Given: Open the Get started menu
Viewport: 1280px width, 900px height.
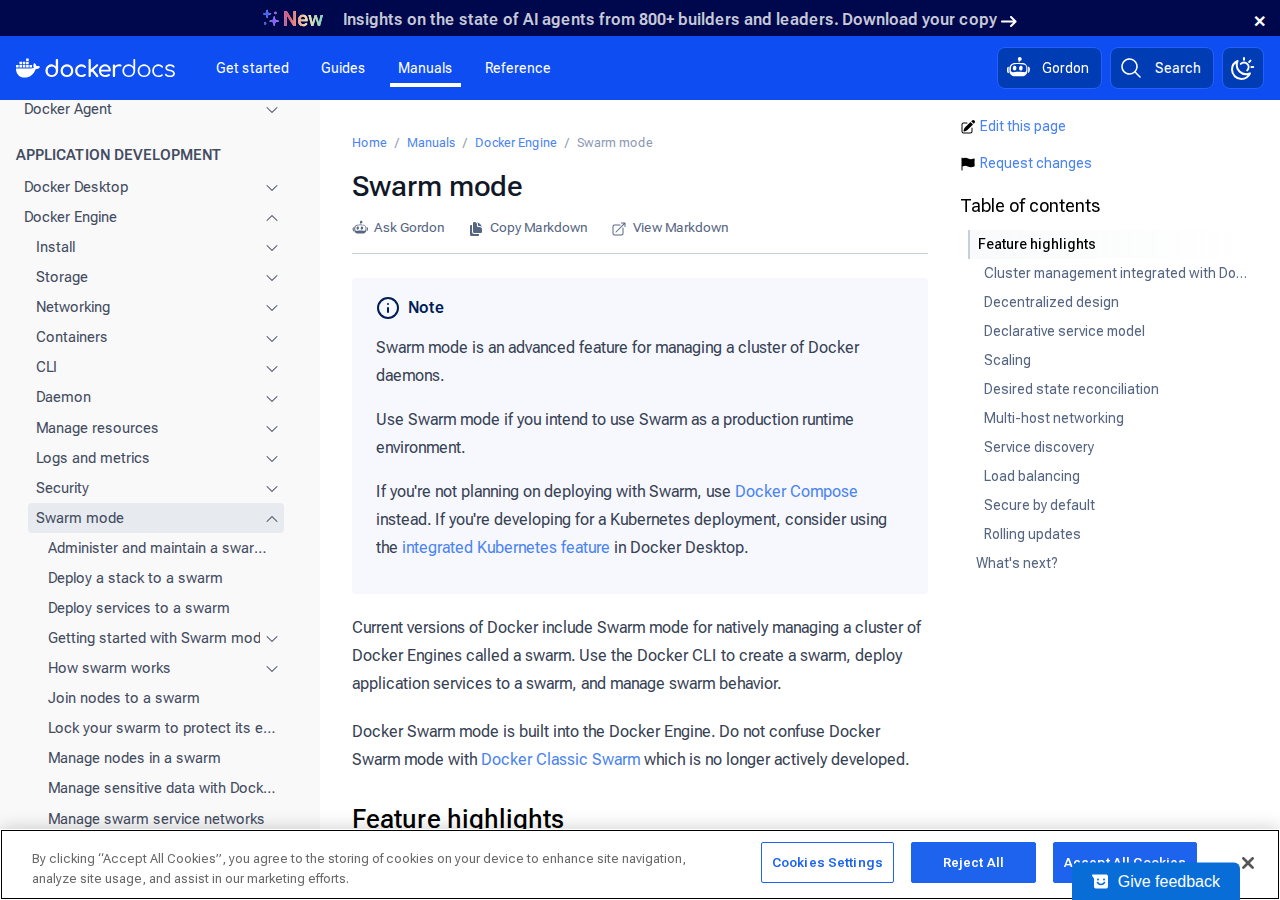Looking at the screenshot, I should (252, 68).
